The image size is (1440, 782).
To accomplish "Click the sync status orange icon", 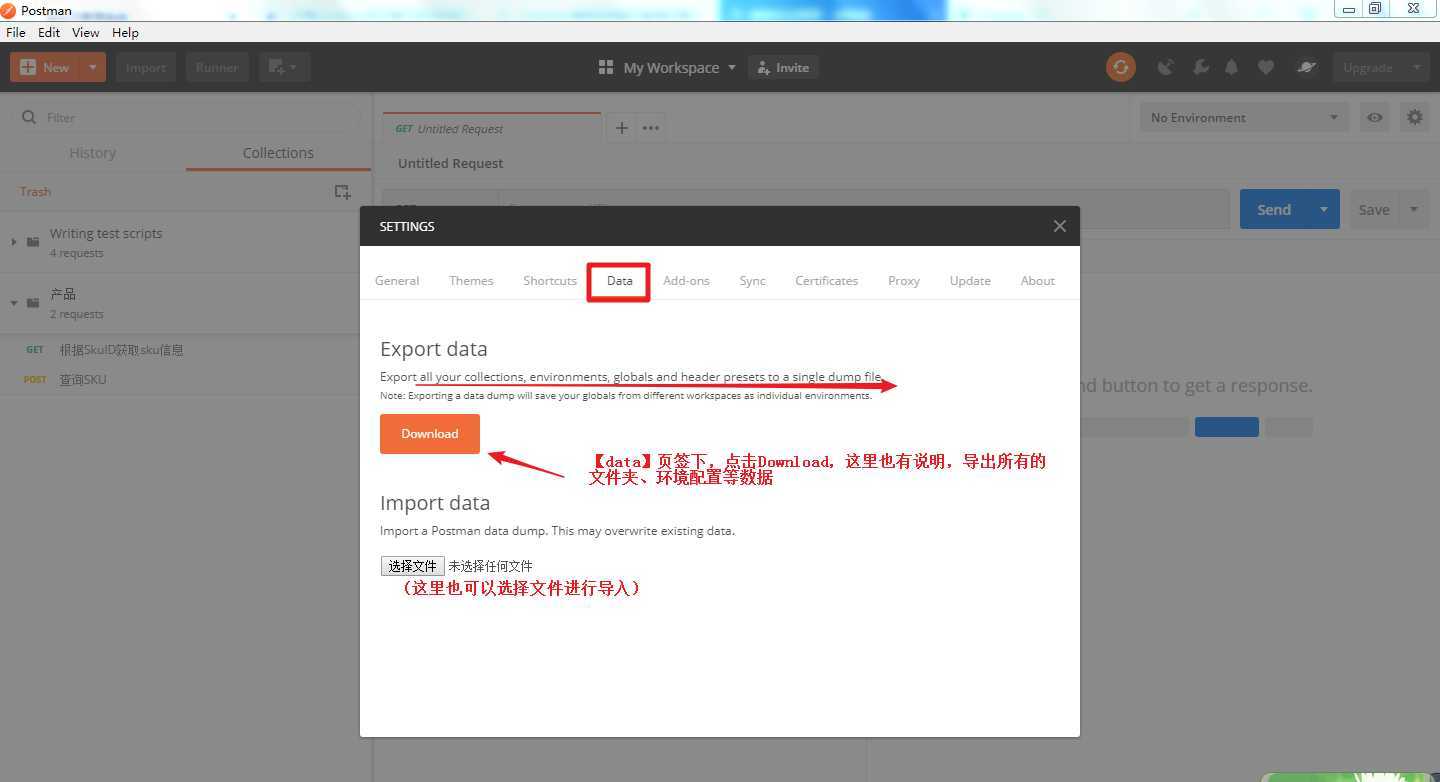I will coord(1121,67).
